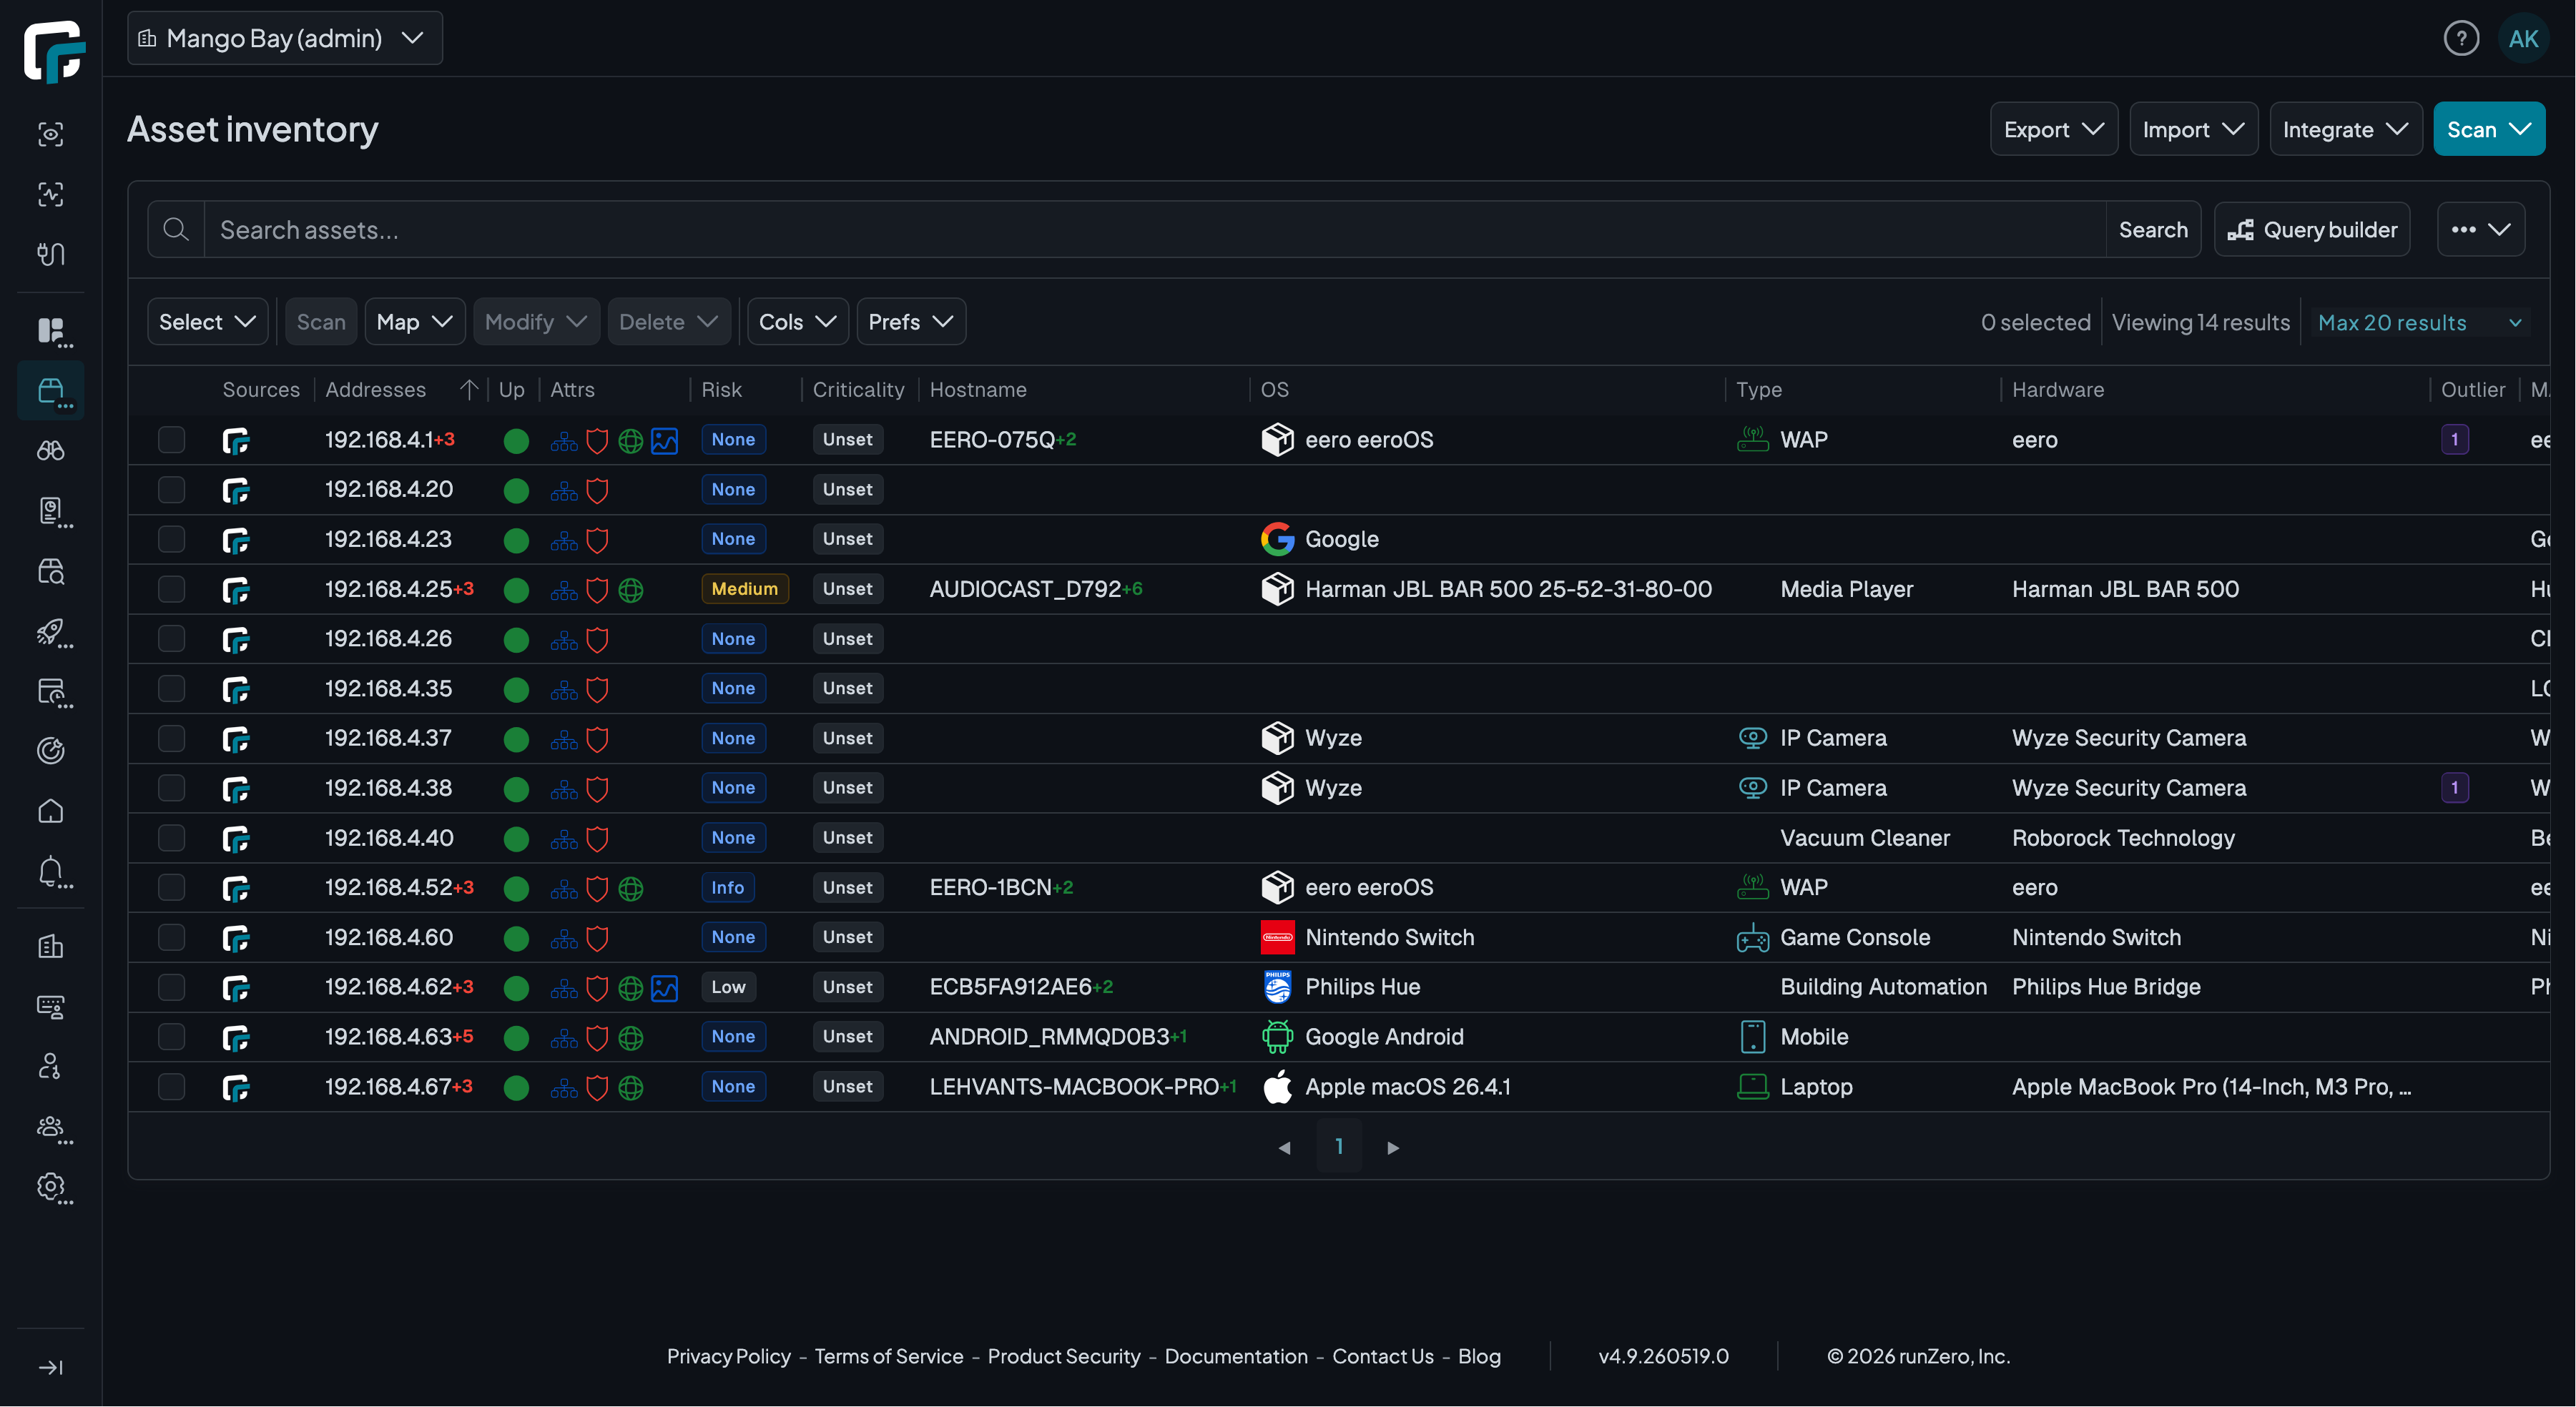This screenshot has width=2576, height=1407.
Task: Select checkbox for 192.168.4.23
Action: point(172,539)
